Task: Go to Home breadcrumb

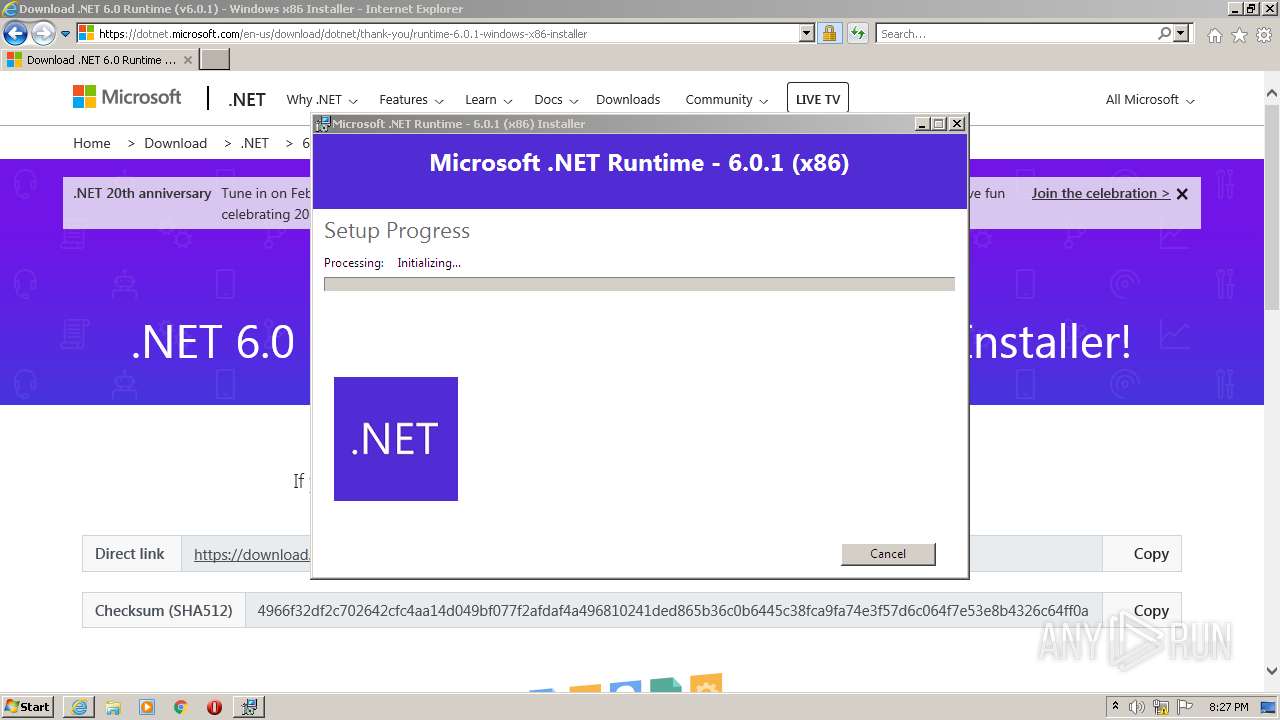Action: point(92,143)
